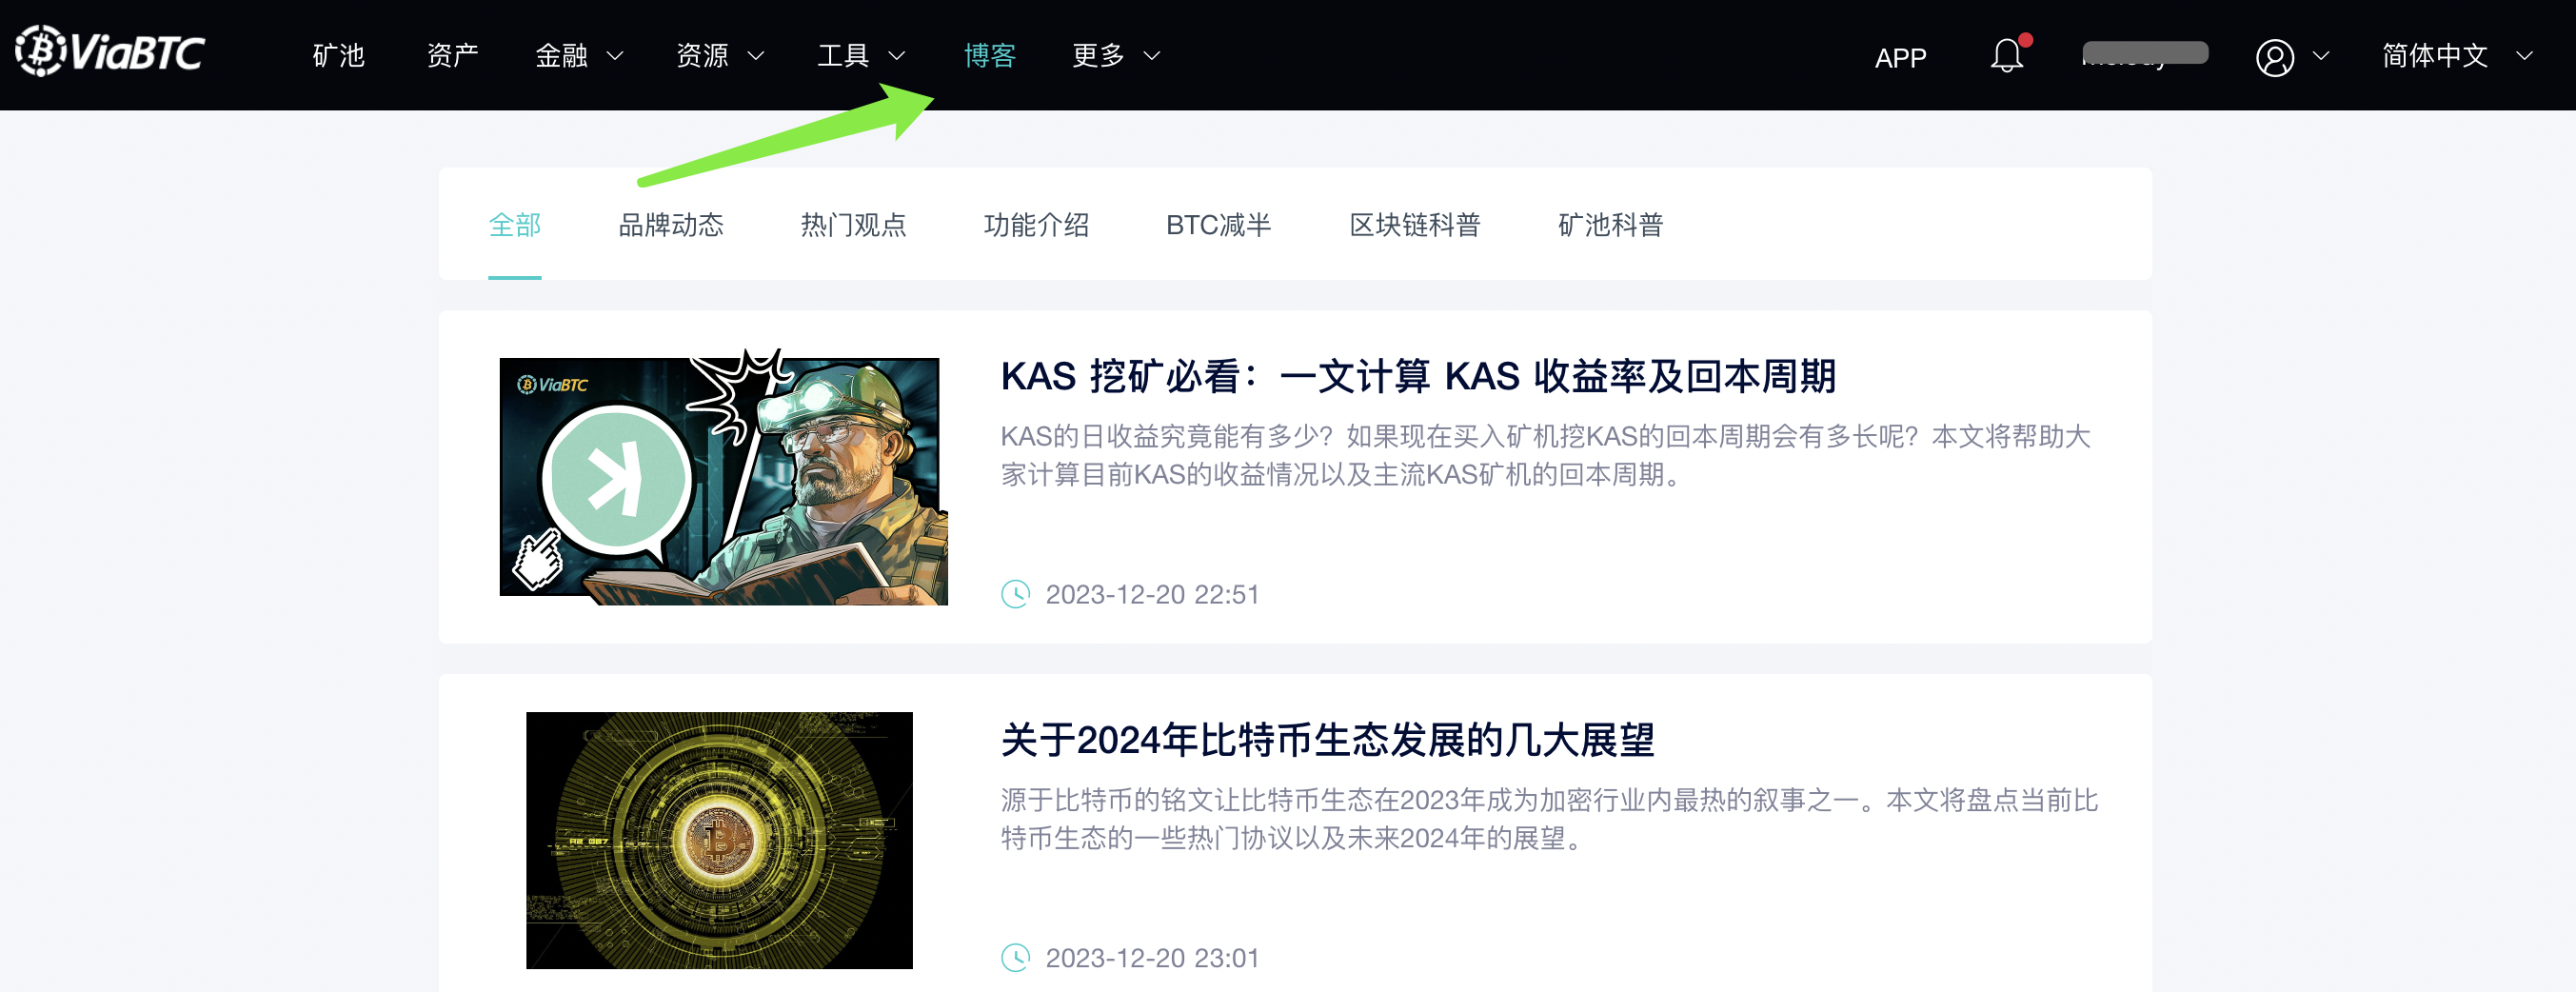The image size is (2576, 992).
Task: Select the 博客 navigation item
Action: [990, 55]
